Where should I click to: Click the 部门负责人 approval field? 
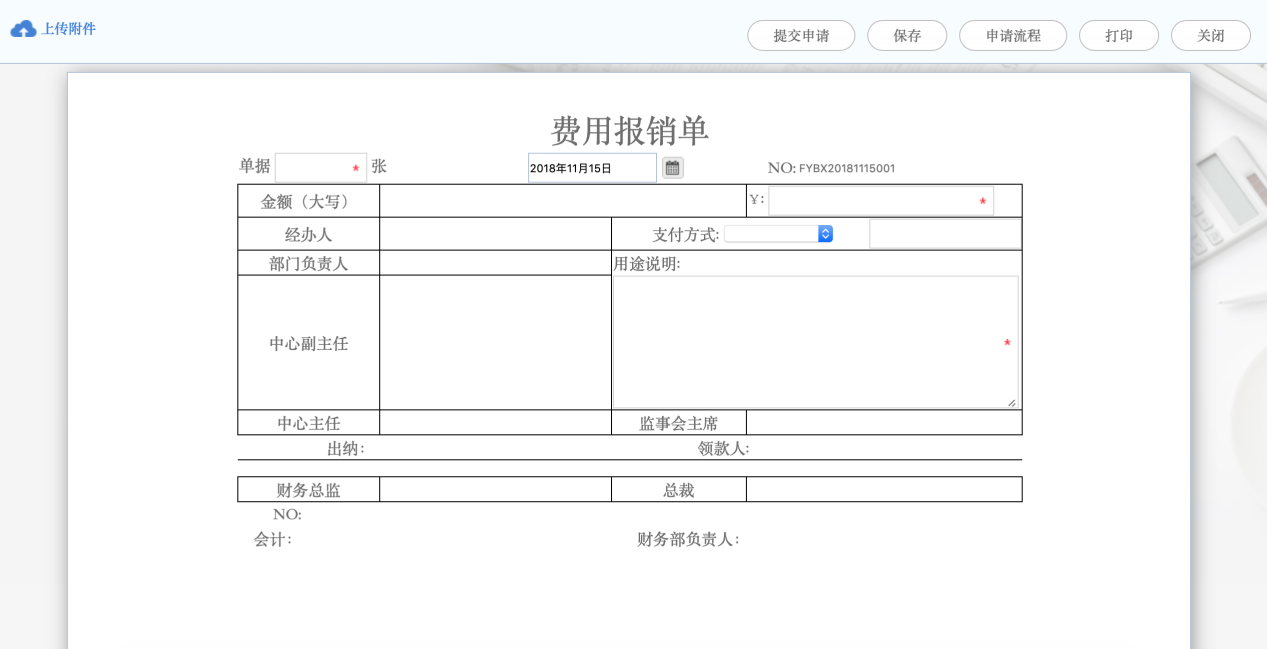[x=495, y=262]
